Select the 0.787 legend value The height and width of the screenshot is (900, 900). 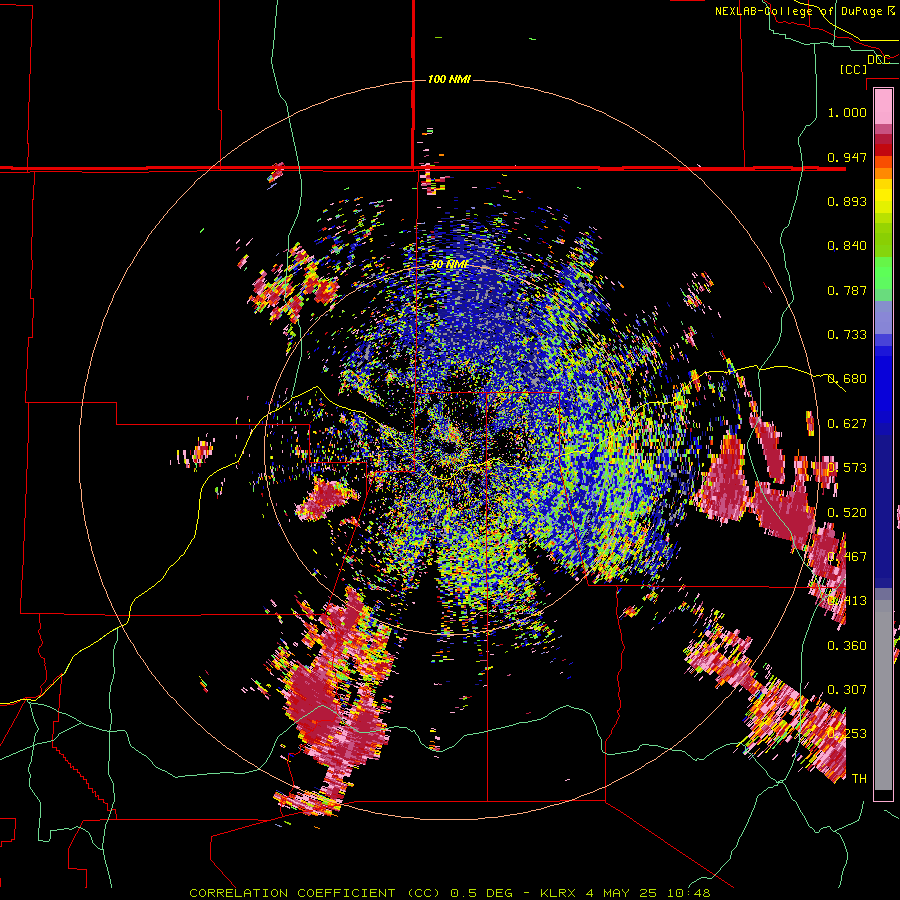pos(847,290)
